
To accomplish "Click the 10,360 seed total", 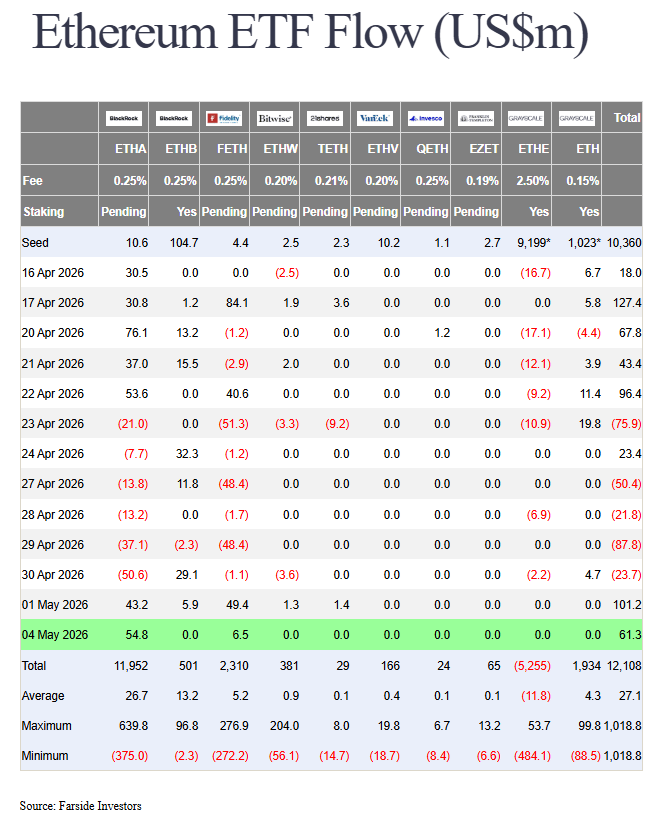I will (x=624, y=243).
